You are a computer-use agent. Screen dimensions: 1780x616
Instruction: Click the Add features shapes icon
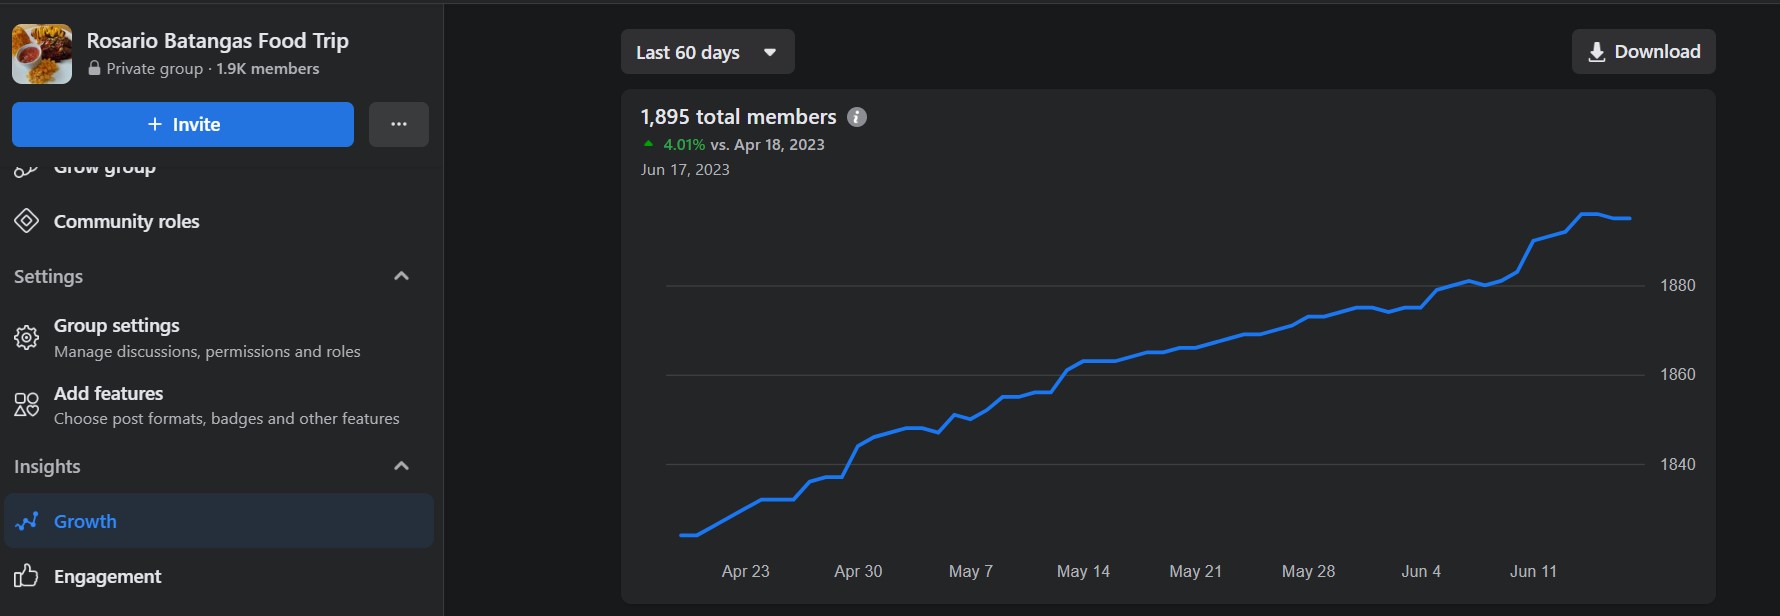pos(27,405)
